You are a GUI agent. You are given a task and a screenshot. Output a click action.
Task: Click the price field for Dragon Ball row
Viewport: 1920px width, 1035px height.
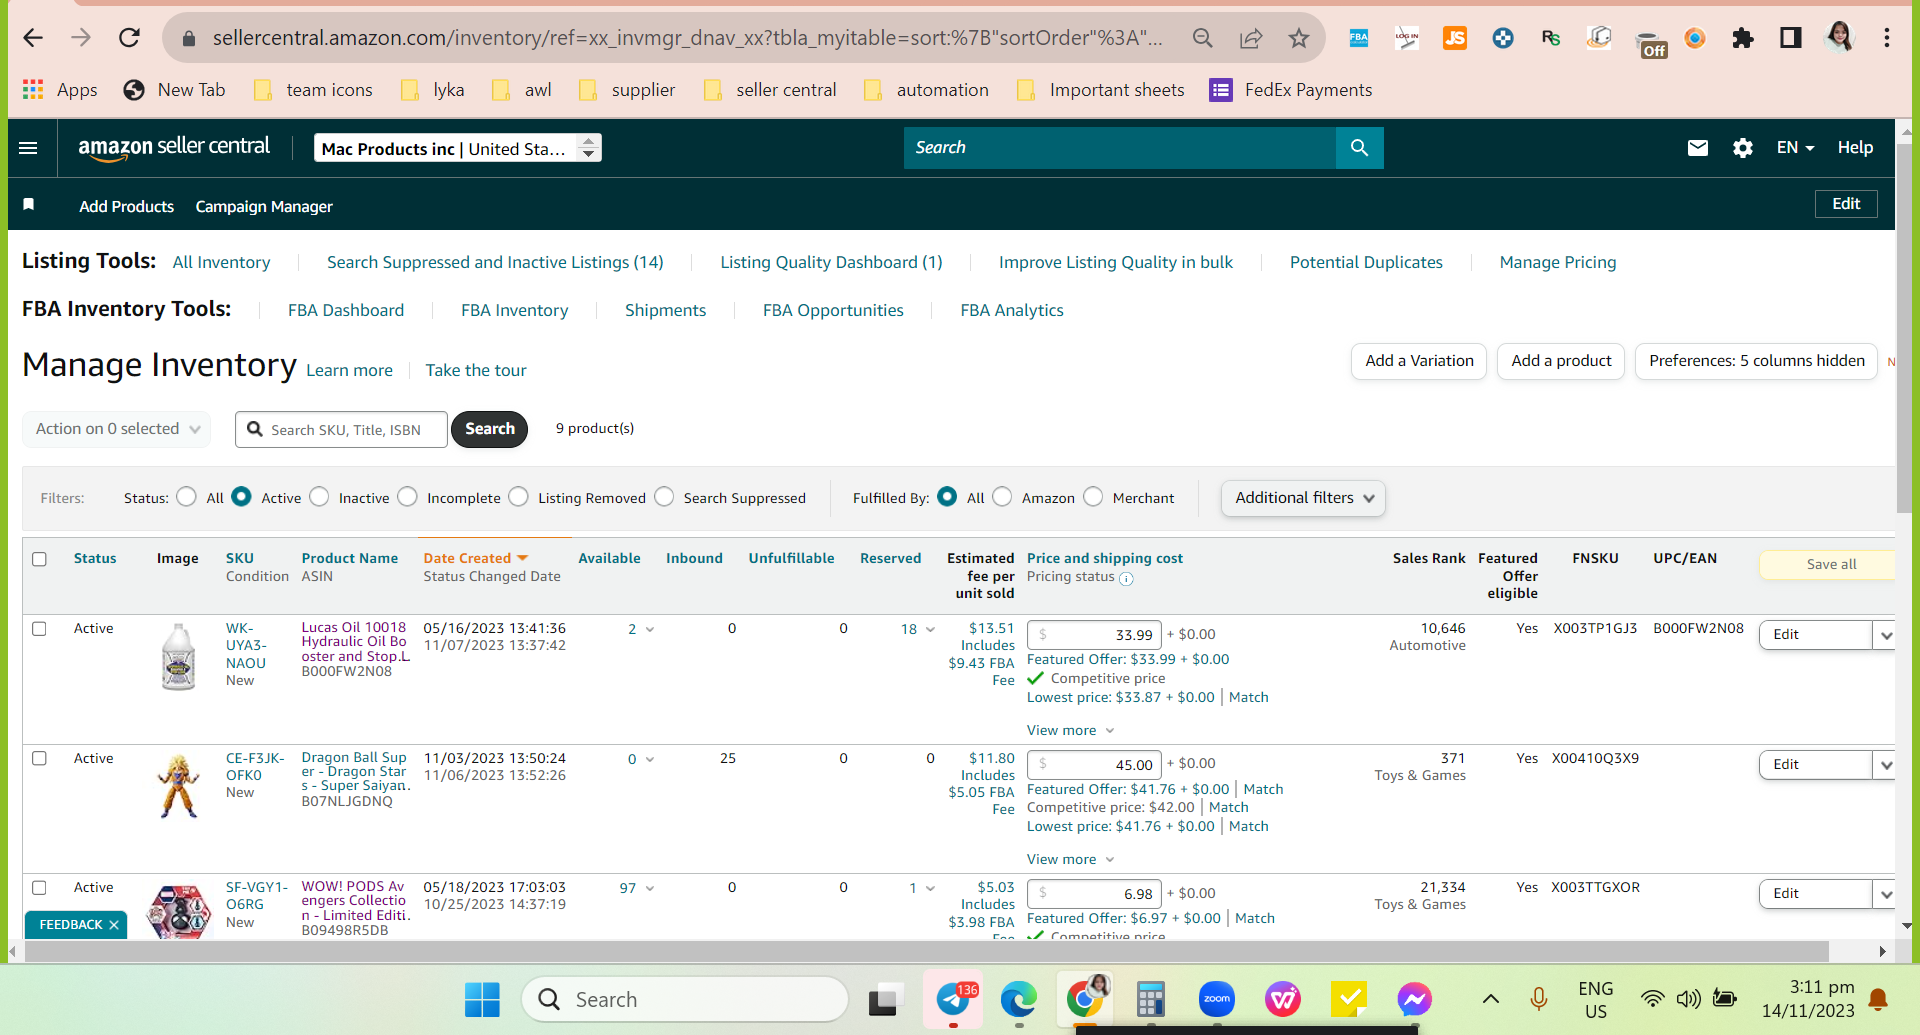click(x=1094, y=765)
